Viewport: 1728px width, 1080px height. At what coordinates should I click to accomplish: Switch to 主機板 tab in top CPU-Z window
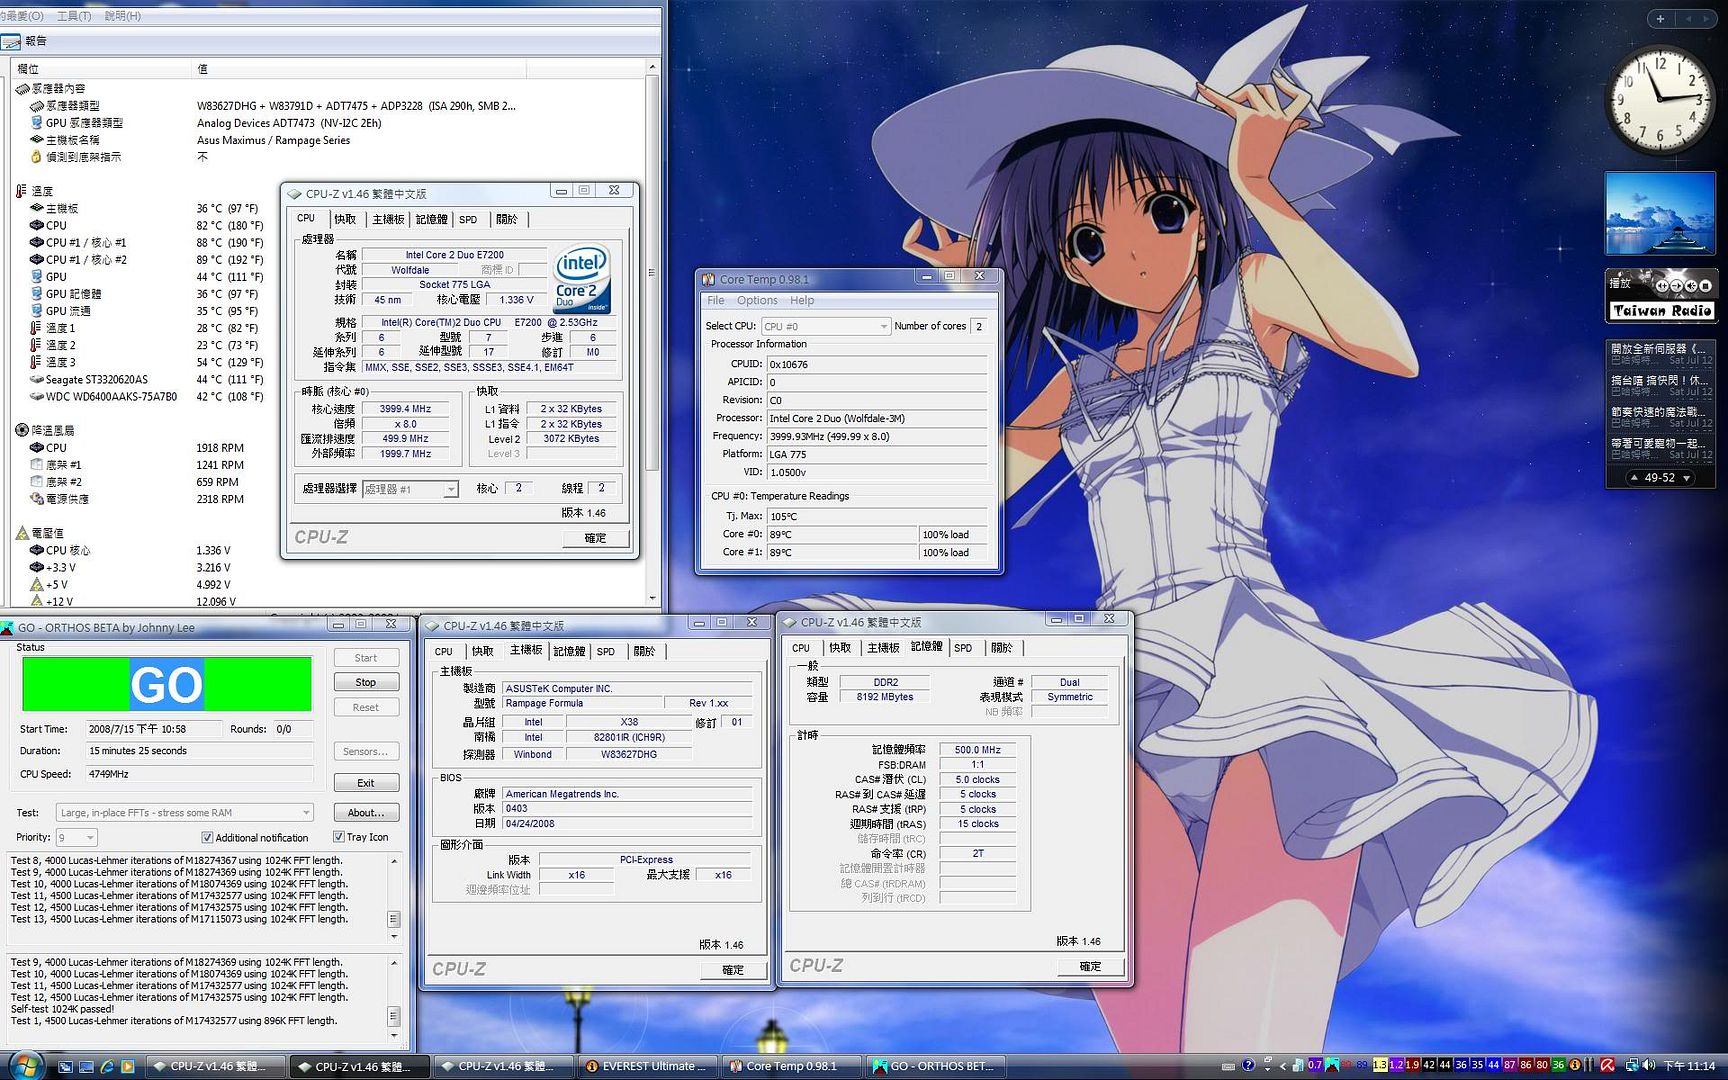(388, 219)
